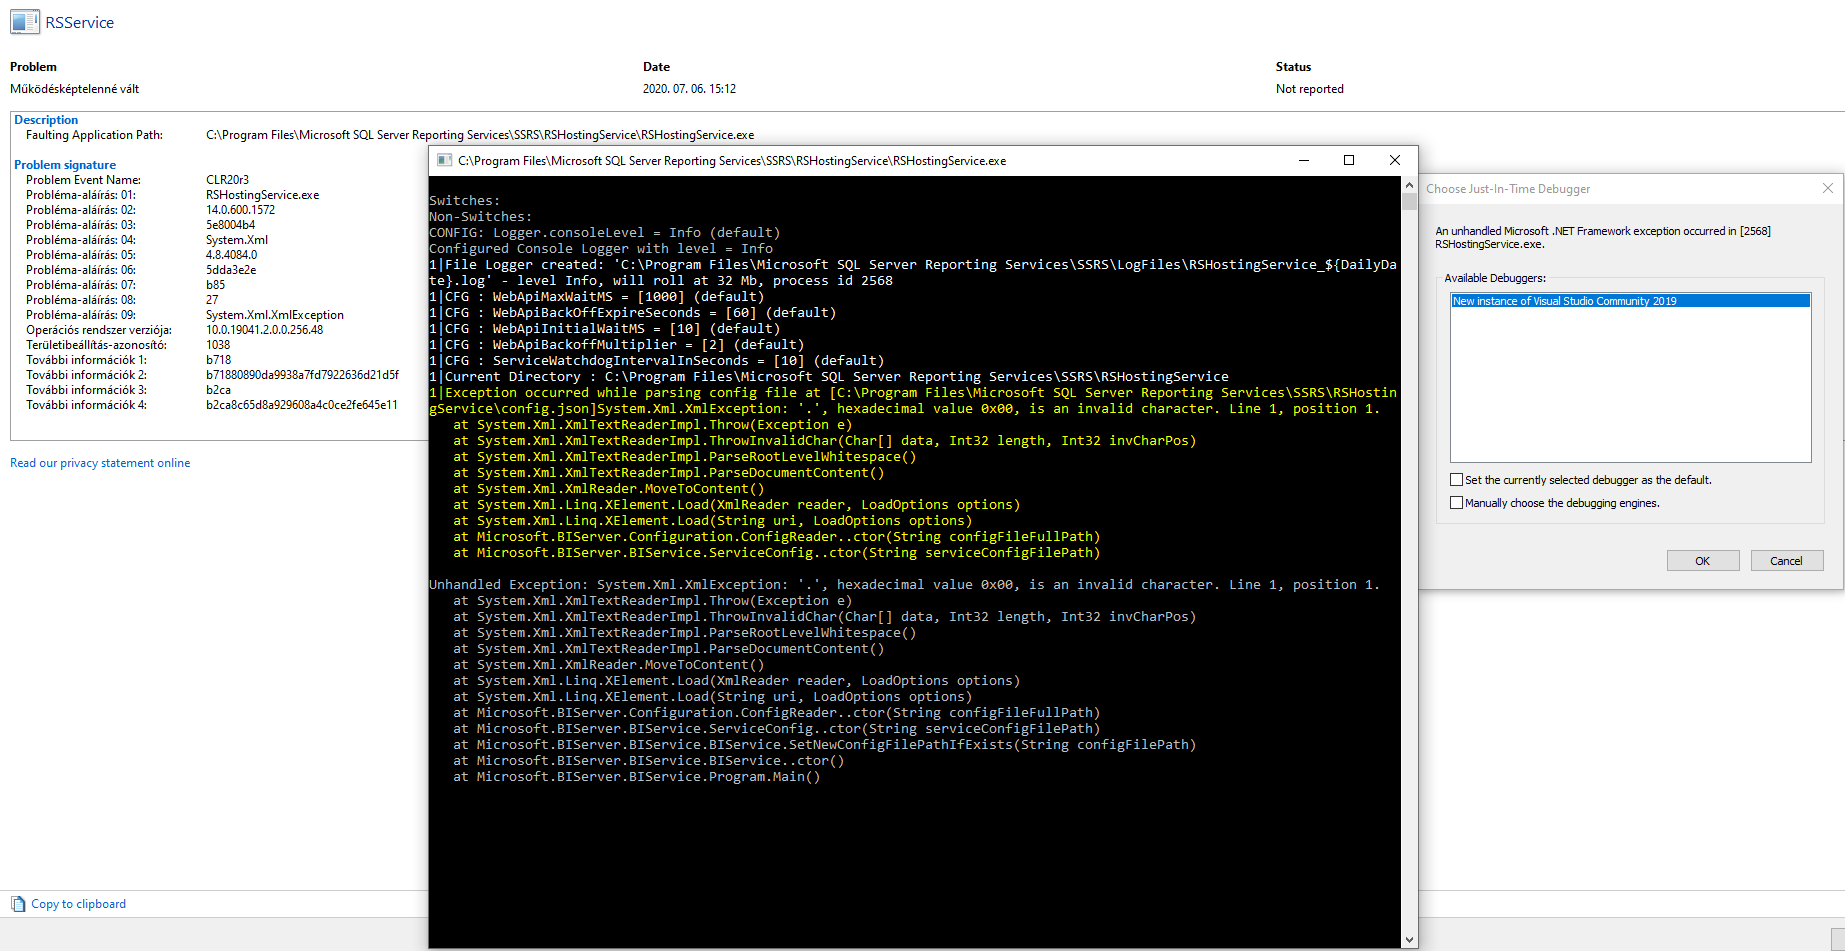The width and height of the screenshot is (1845, 951).
Task: Click the 'Description' section heading
Action: (46, 120)
